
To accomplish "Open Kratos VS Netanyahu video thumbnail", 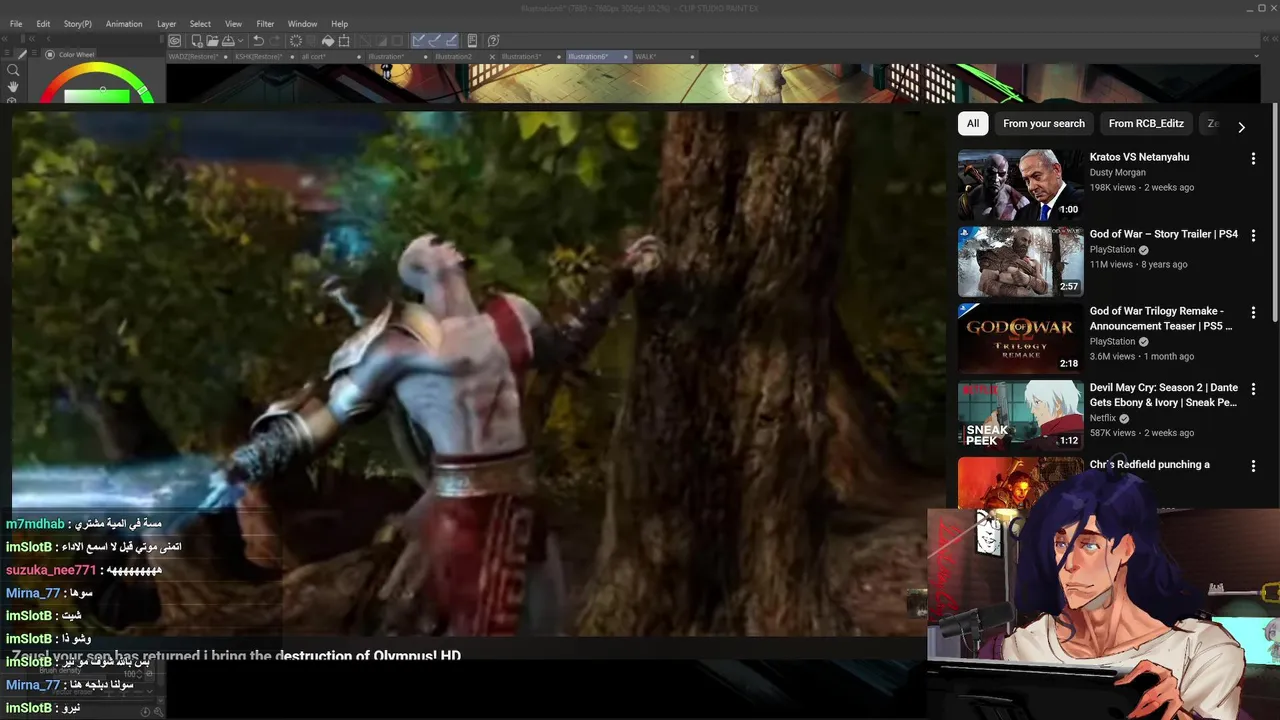I will click(1020, 185).
